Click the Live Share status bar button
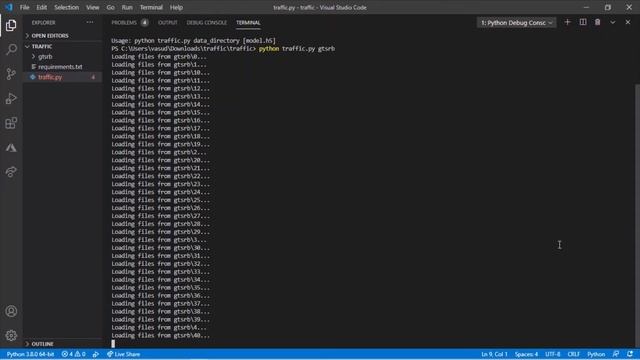Image resolution: width=640 pixels, height=360 pixels. (x=123, y=354)
